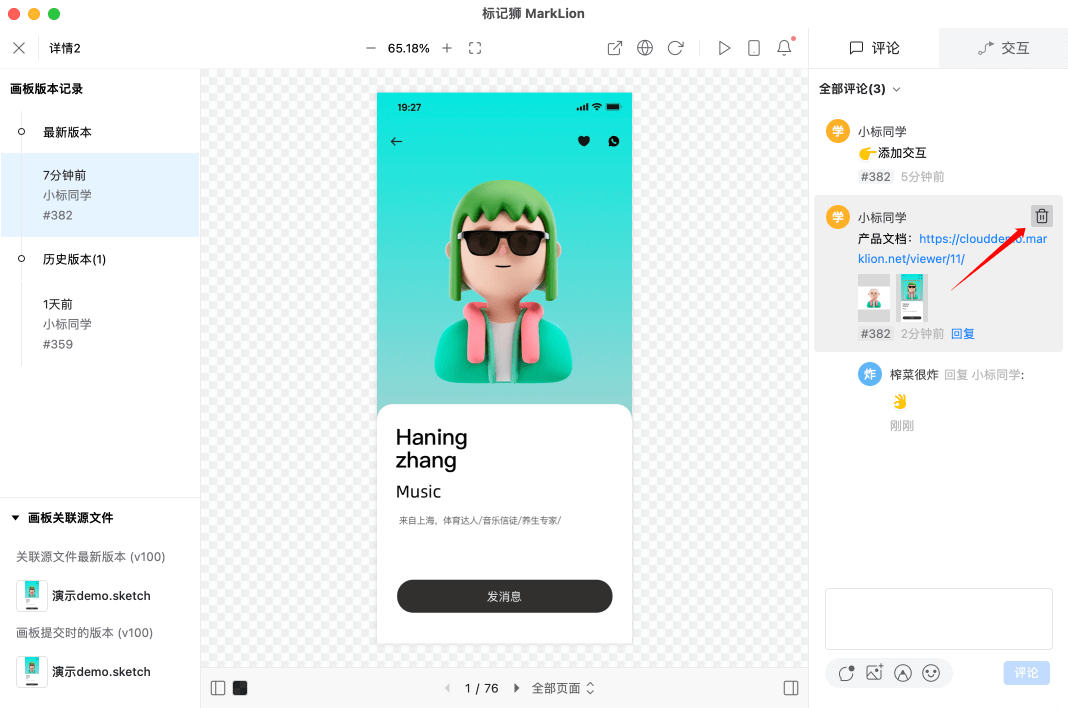Click the globe icon in the toolbar
This screenshot has height=708, width=1068.
click(x=645, y=48)
